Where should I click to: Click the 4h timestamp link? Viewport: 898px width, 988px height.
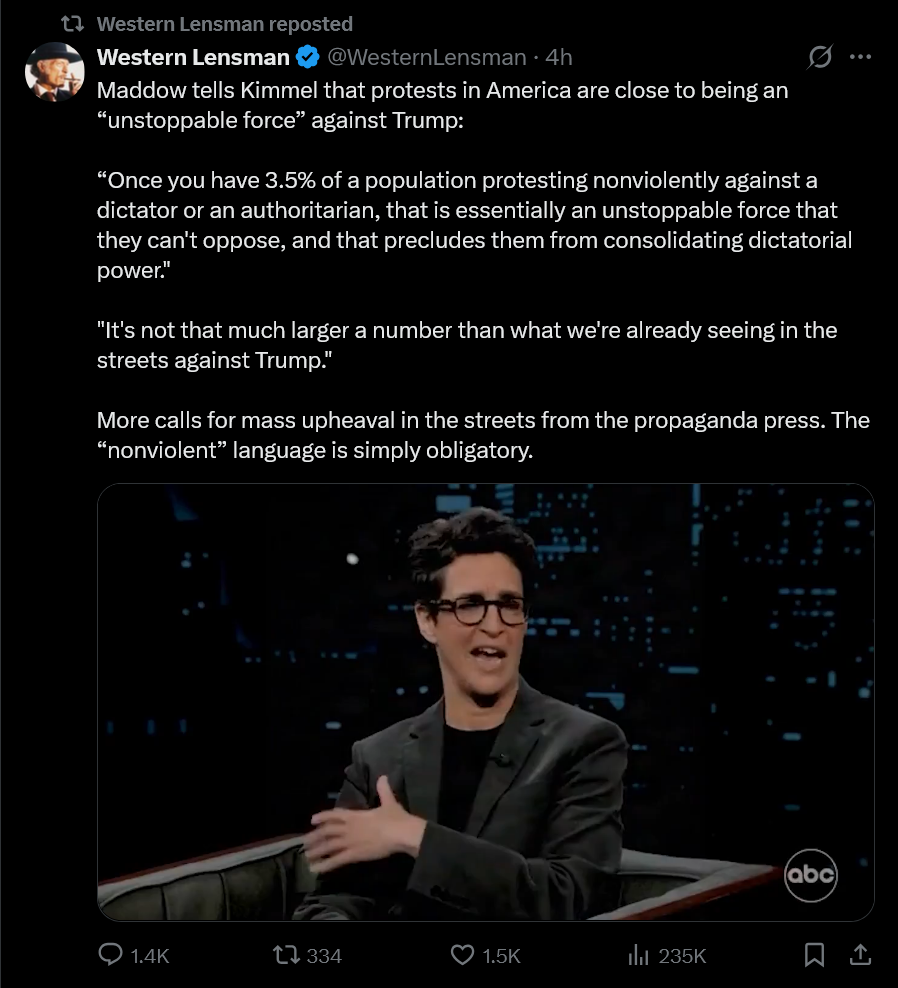[559, 57]
